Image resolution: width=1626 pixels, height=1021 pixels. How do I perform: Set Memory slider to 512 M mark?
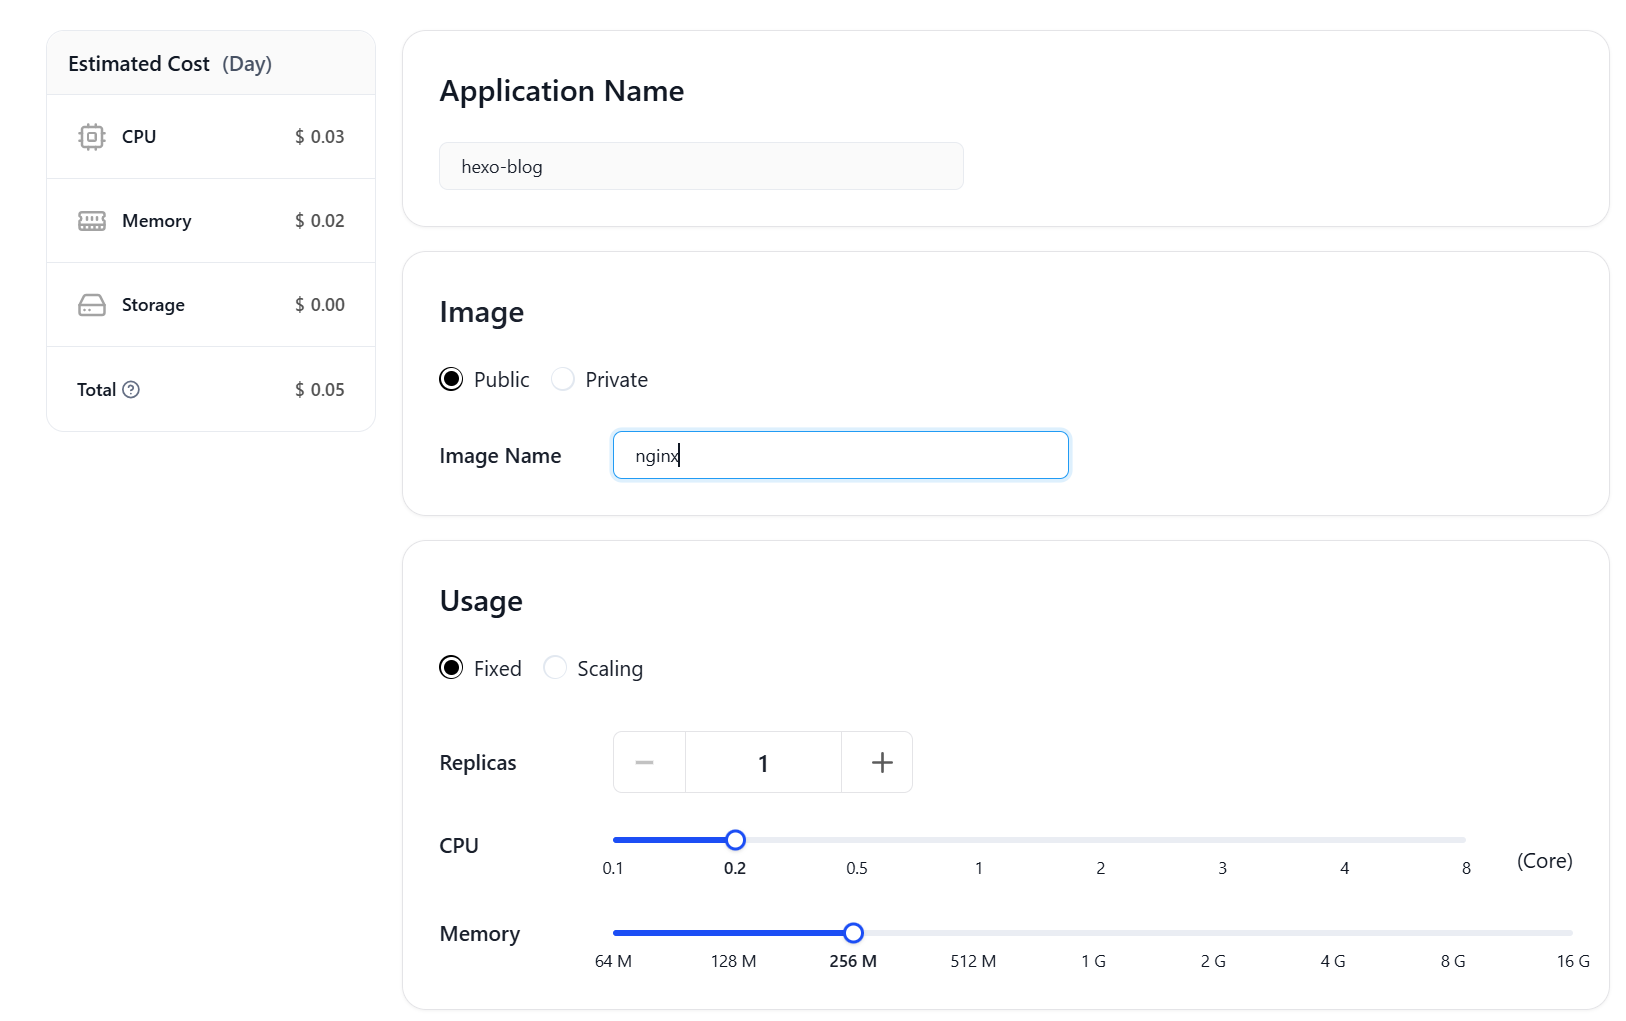(973, 933)
